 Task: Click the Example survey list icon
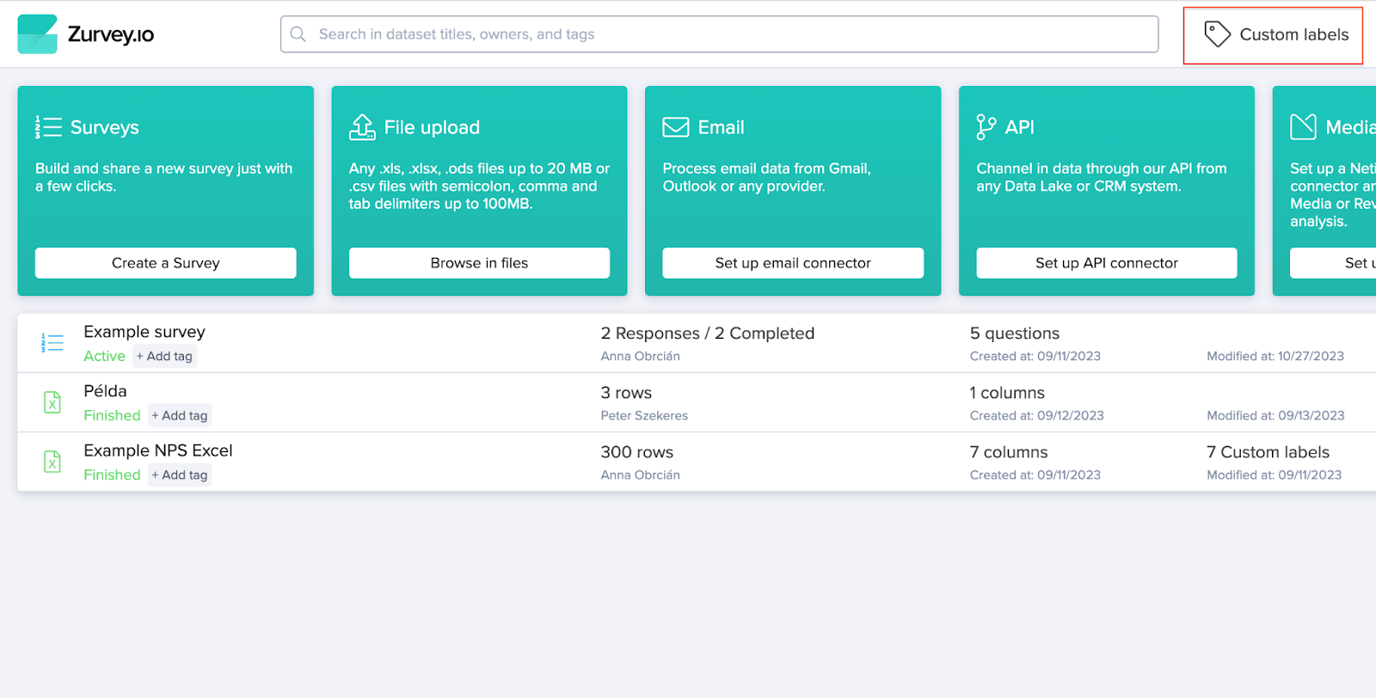click(52, 343)
